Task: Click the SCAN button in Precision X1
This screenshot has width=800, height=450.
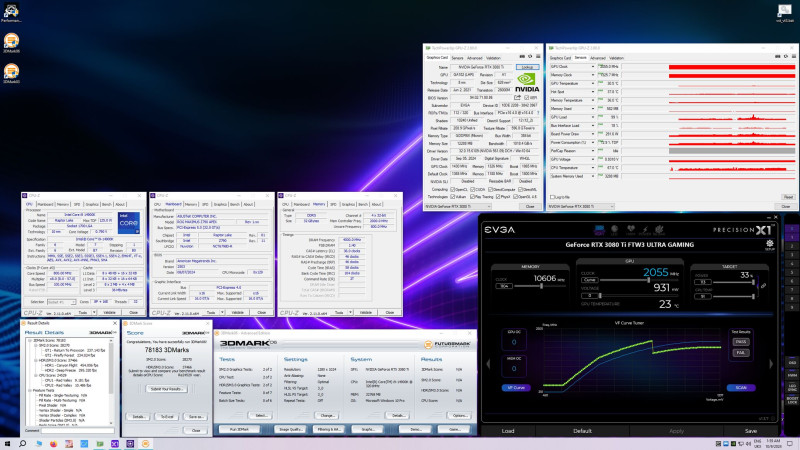Action: click(741, 388)
